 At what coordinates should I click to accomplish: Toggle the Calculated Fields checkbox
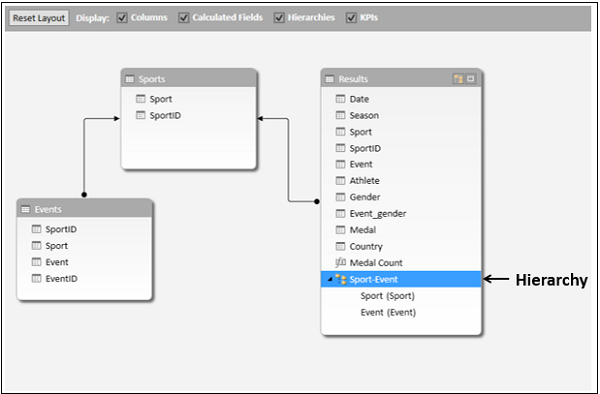[x=184, y=18]
